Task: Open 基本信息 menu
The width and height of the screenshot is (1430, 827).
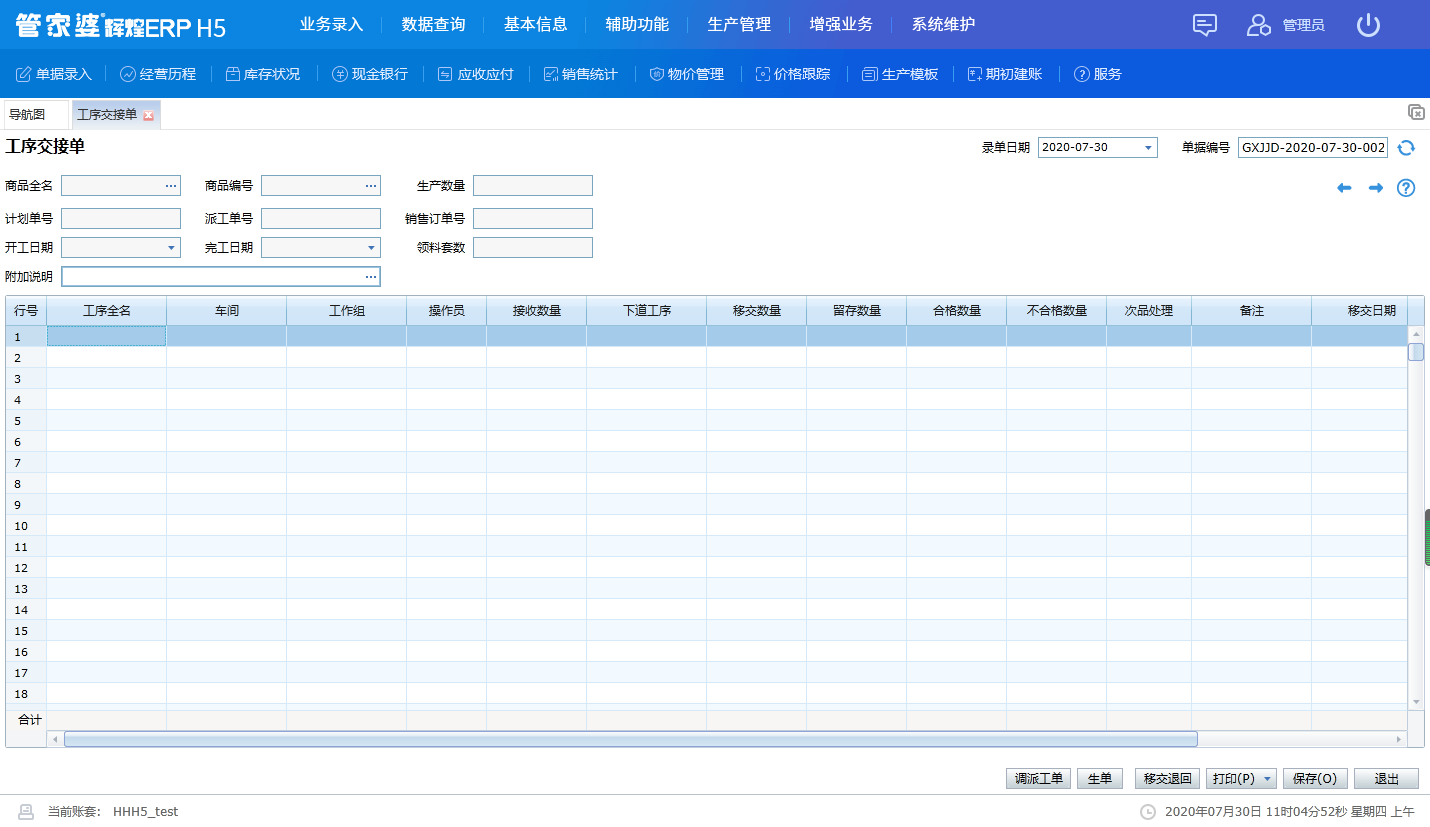Action: [x=535, y=25]
